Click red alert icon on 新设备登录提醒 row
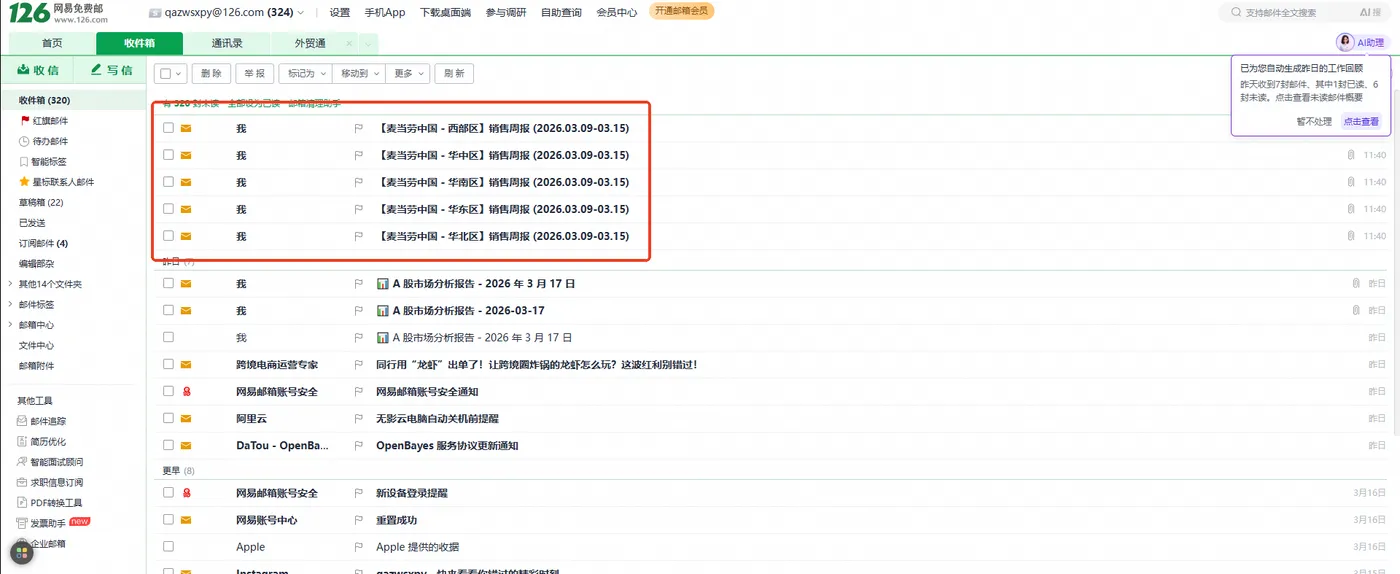The width and height of the screenshot is (1400, 574). coord(186,493)
